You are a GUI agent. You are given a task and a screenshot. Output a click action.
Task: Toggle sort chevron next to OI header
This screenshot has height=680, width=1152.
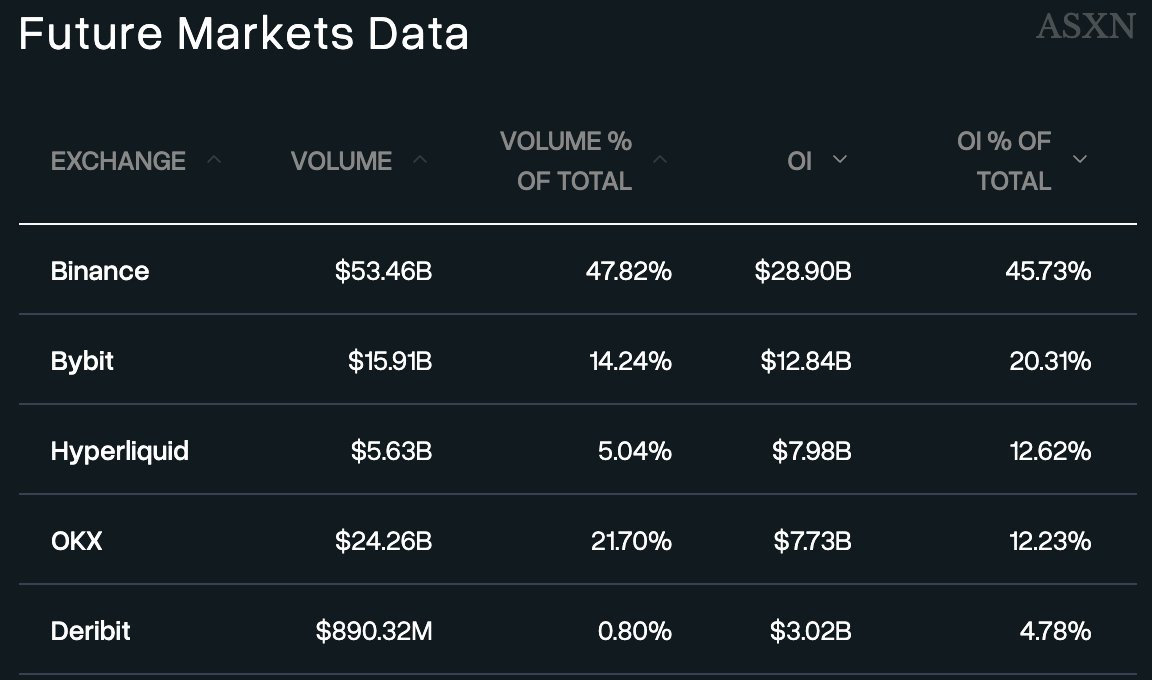[x=839, y=160]
